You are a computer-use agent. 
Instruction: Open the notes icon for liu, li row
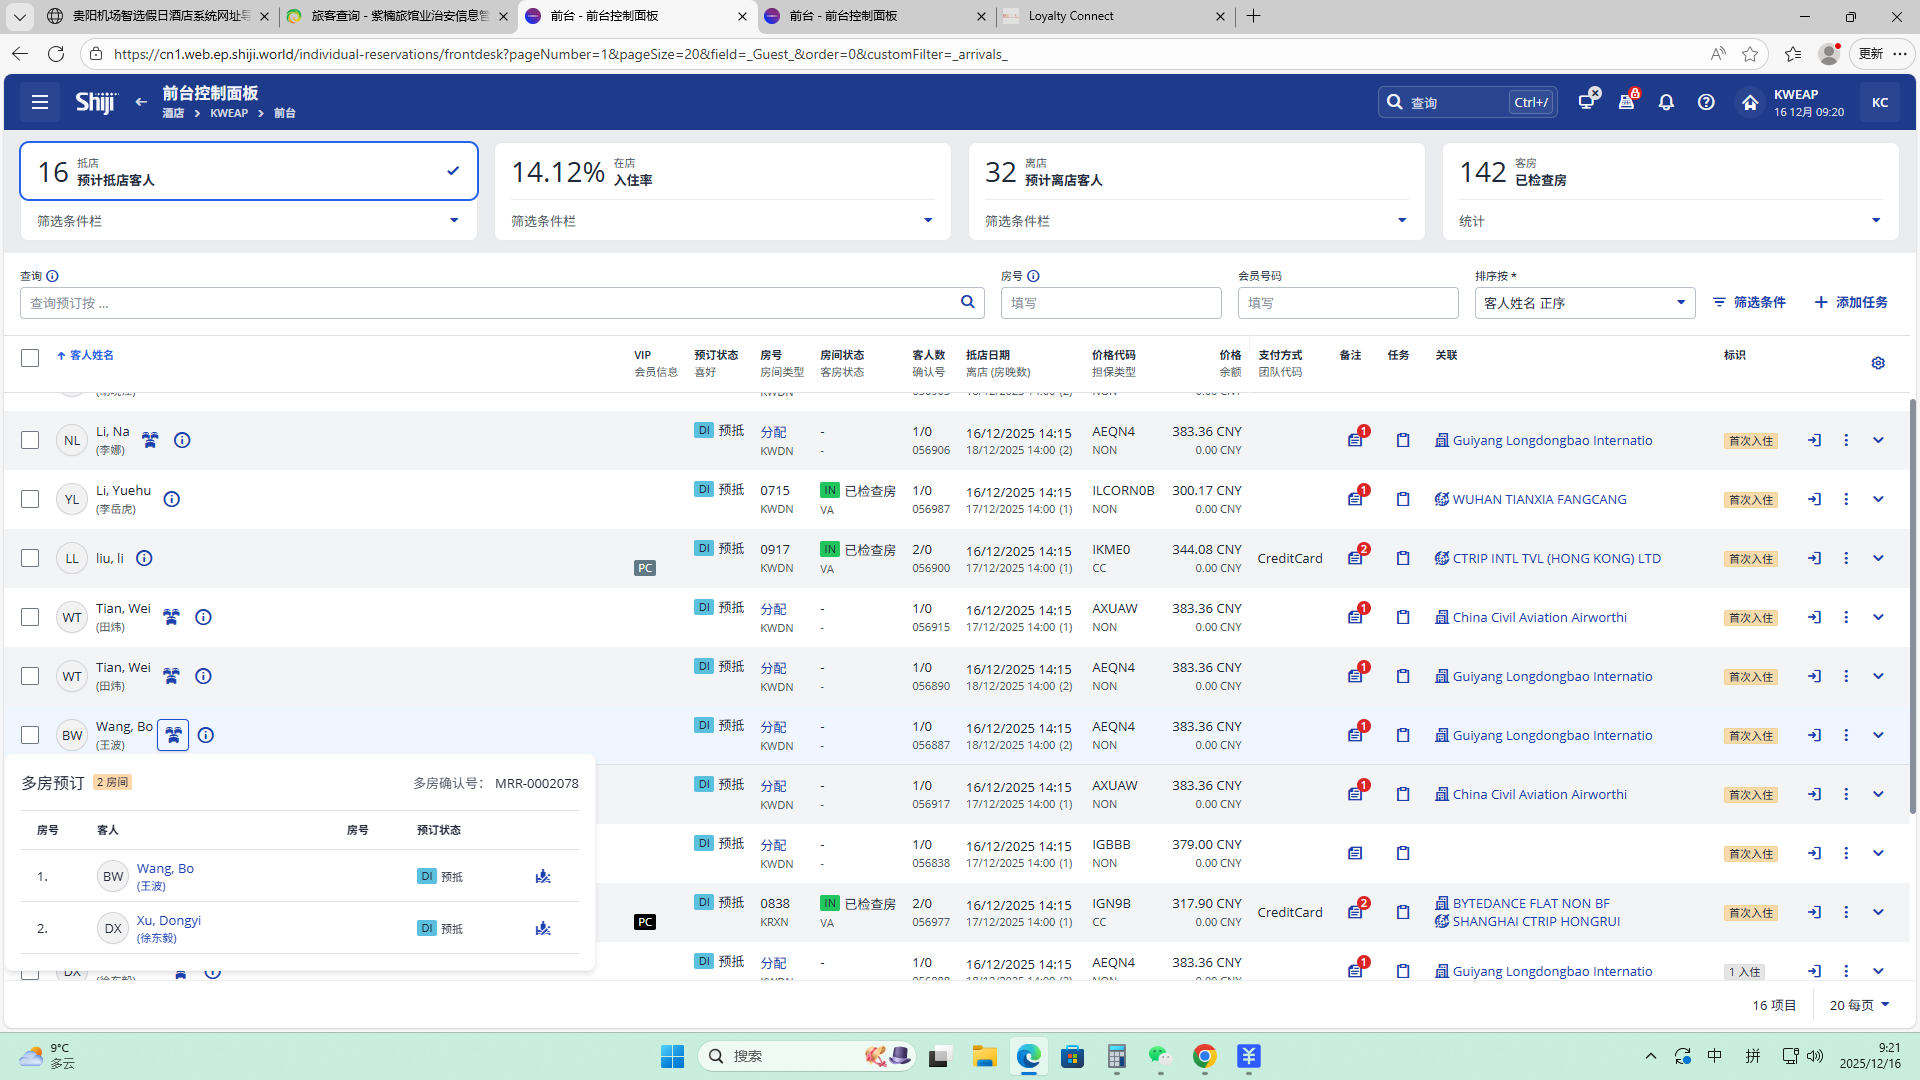pos(1355,558)
